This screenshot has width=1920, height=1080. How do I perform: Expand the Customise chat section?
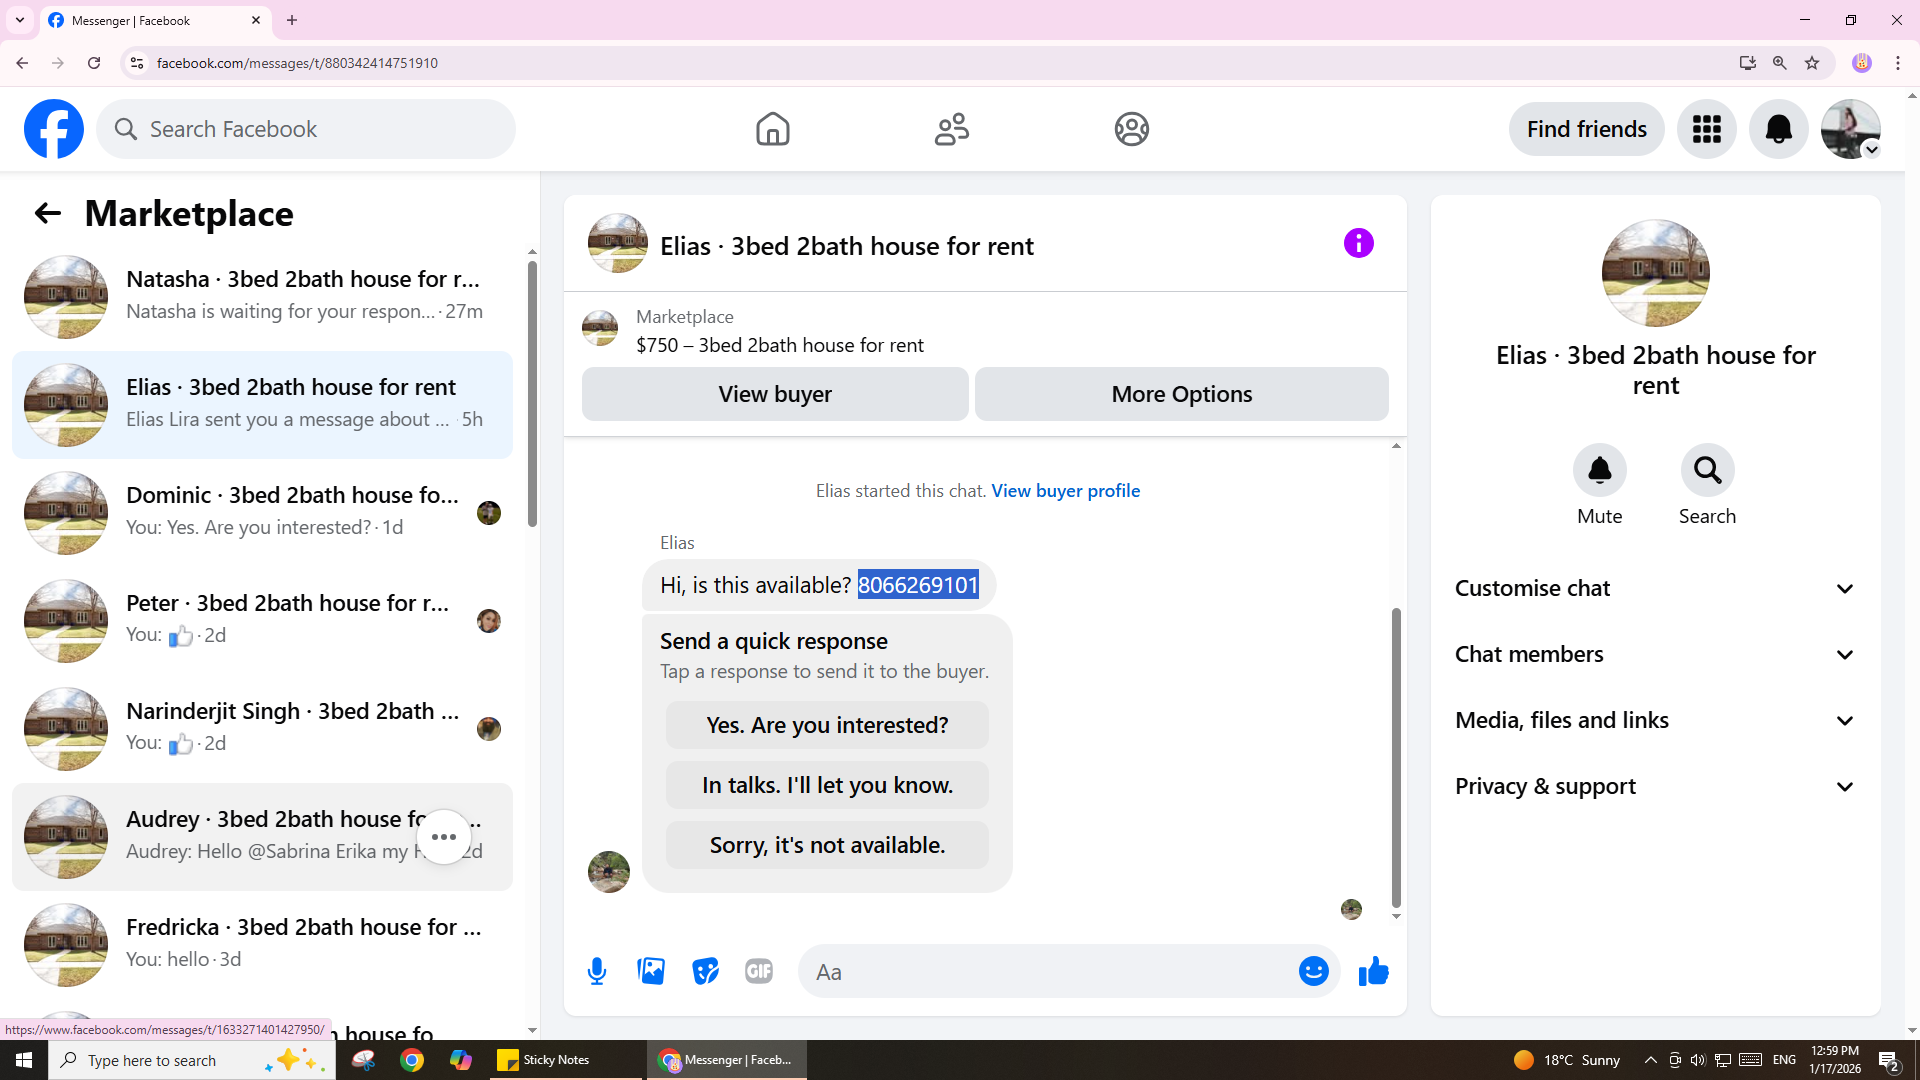pos(1655,588)
